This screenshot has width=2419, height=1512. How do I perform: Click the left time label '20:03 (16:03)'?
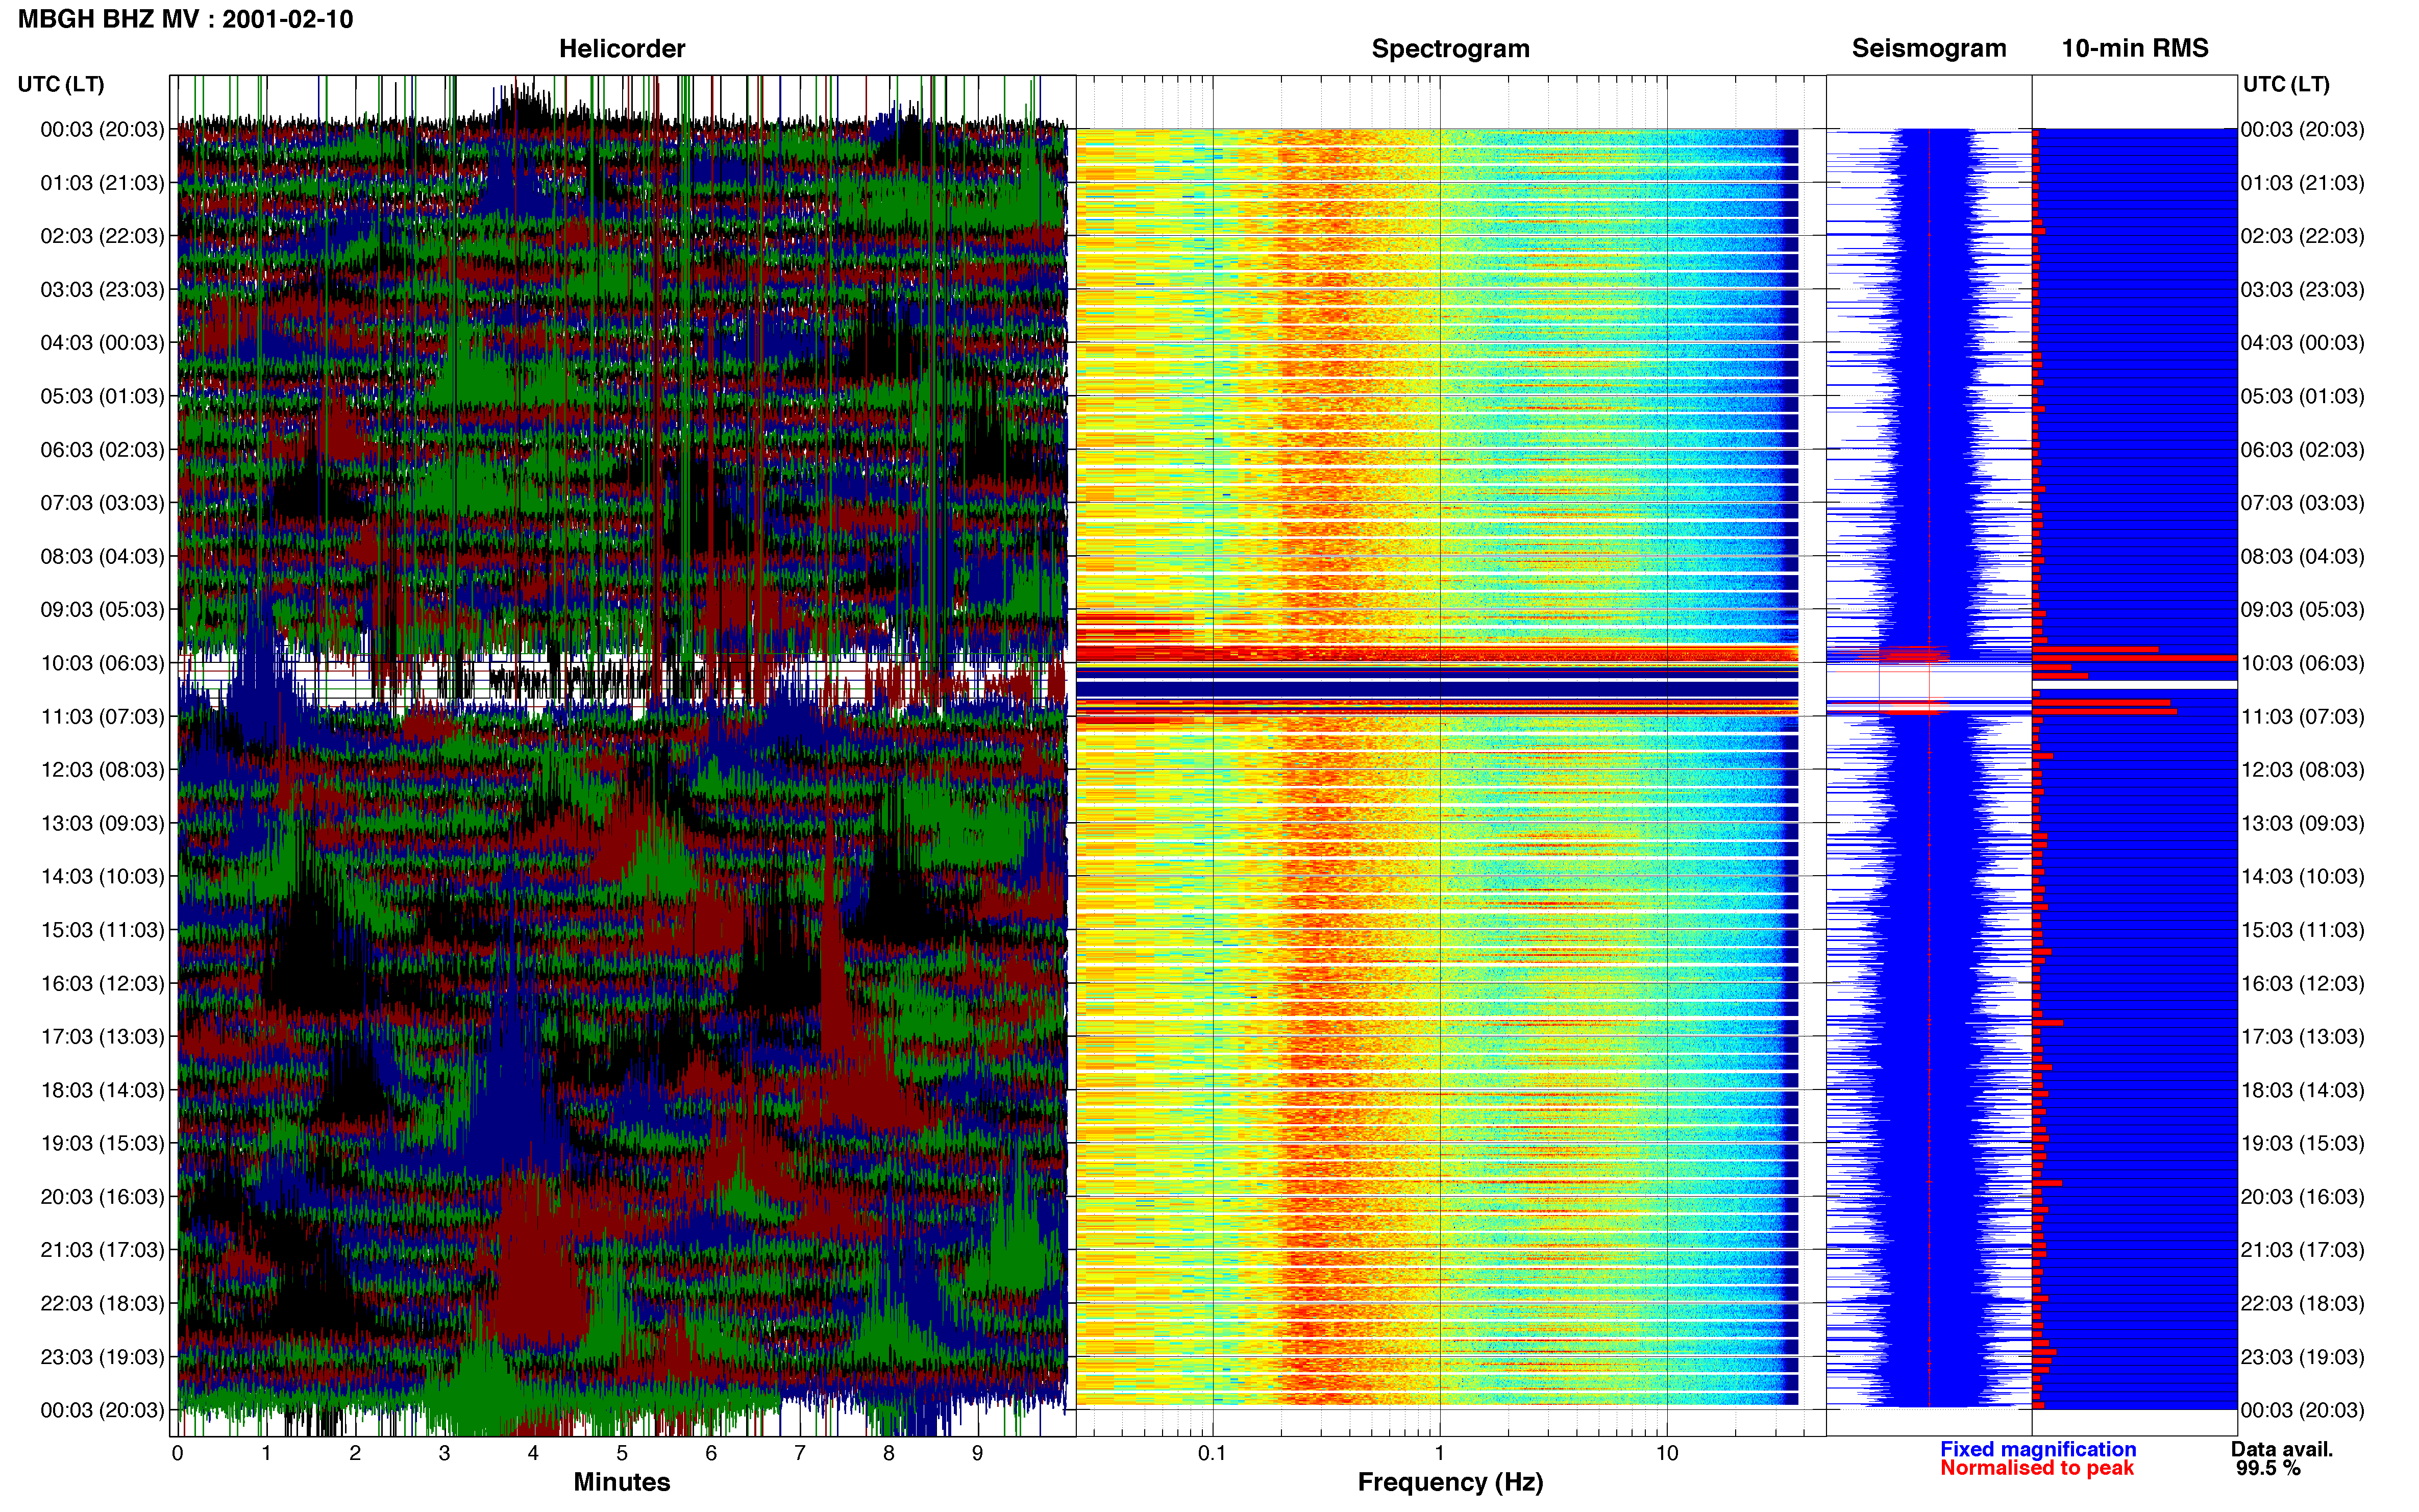pyautogui.click(x=102, y=1197)
